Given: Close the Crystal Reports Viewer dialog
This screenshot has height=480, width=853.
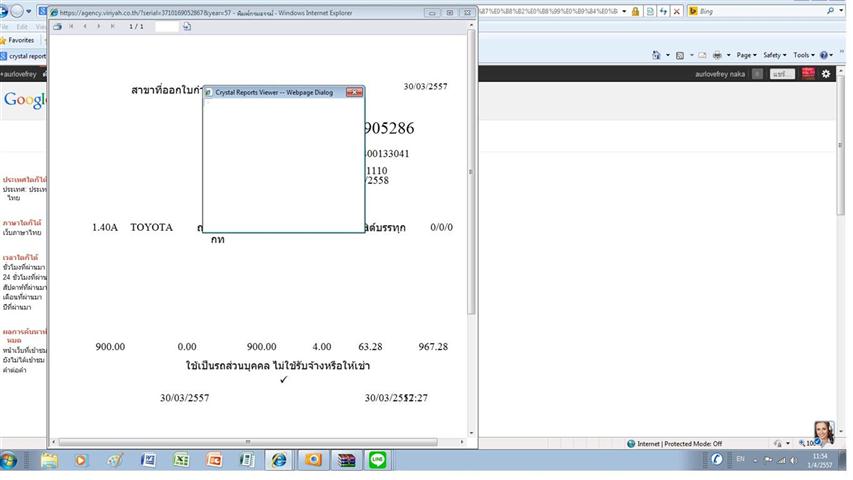Looking at the screenshot, I should (x=354, y=92).
